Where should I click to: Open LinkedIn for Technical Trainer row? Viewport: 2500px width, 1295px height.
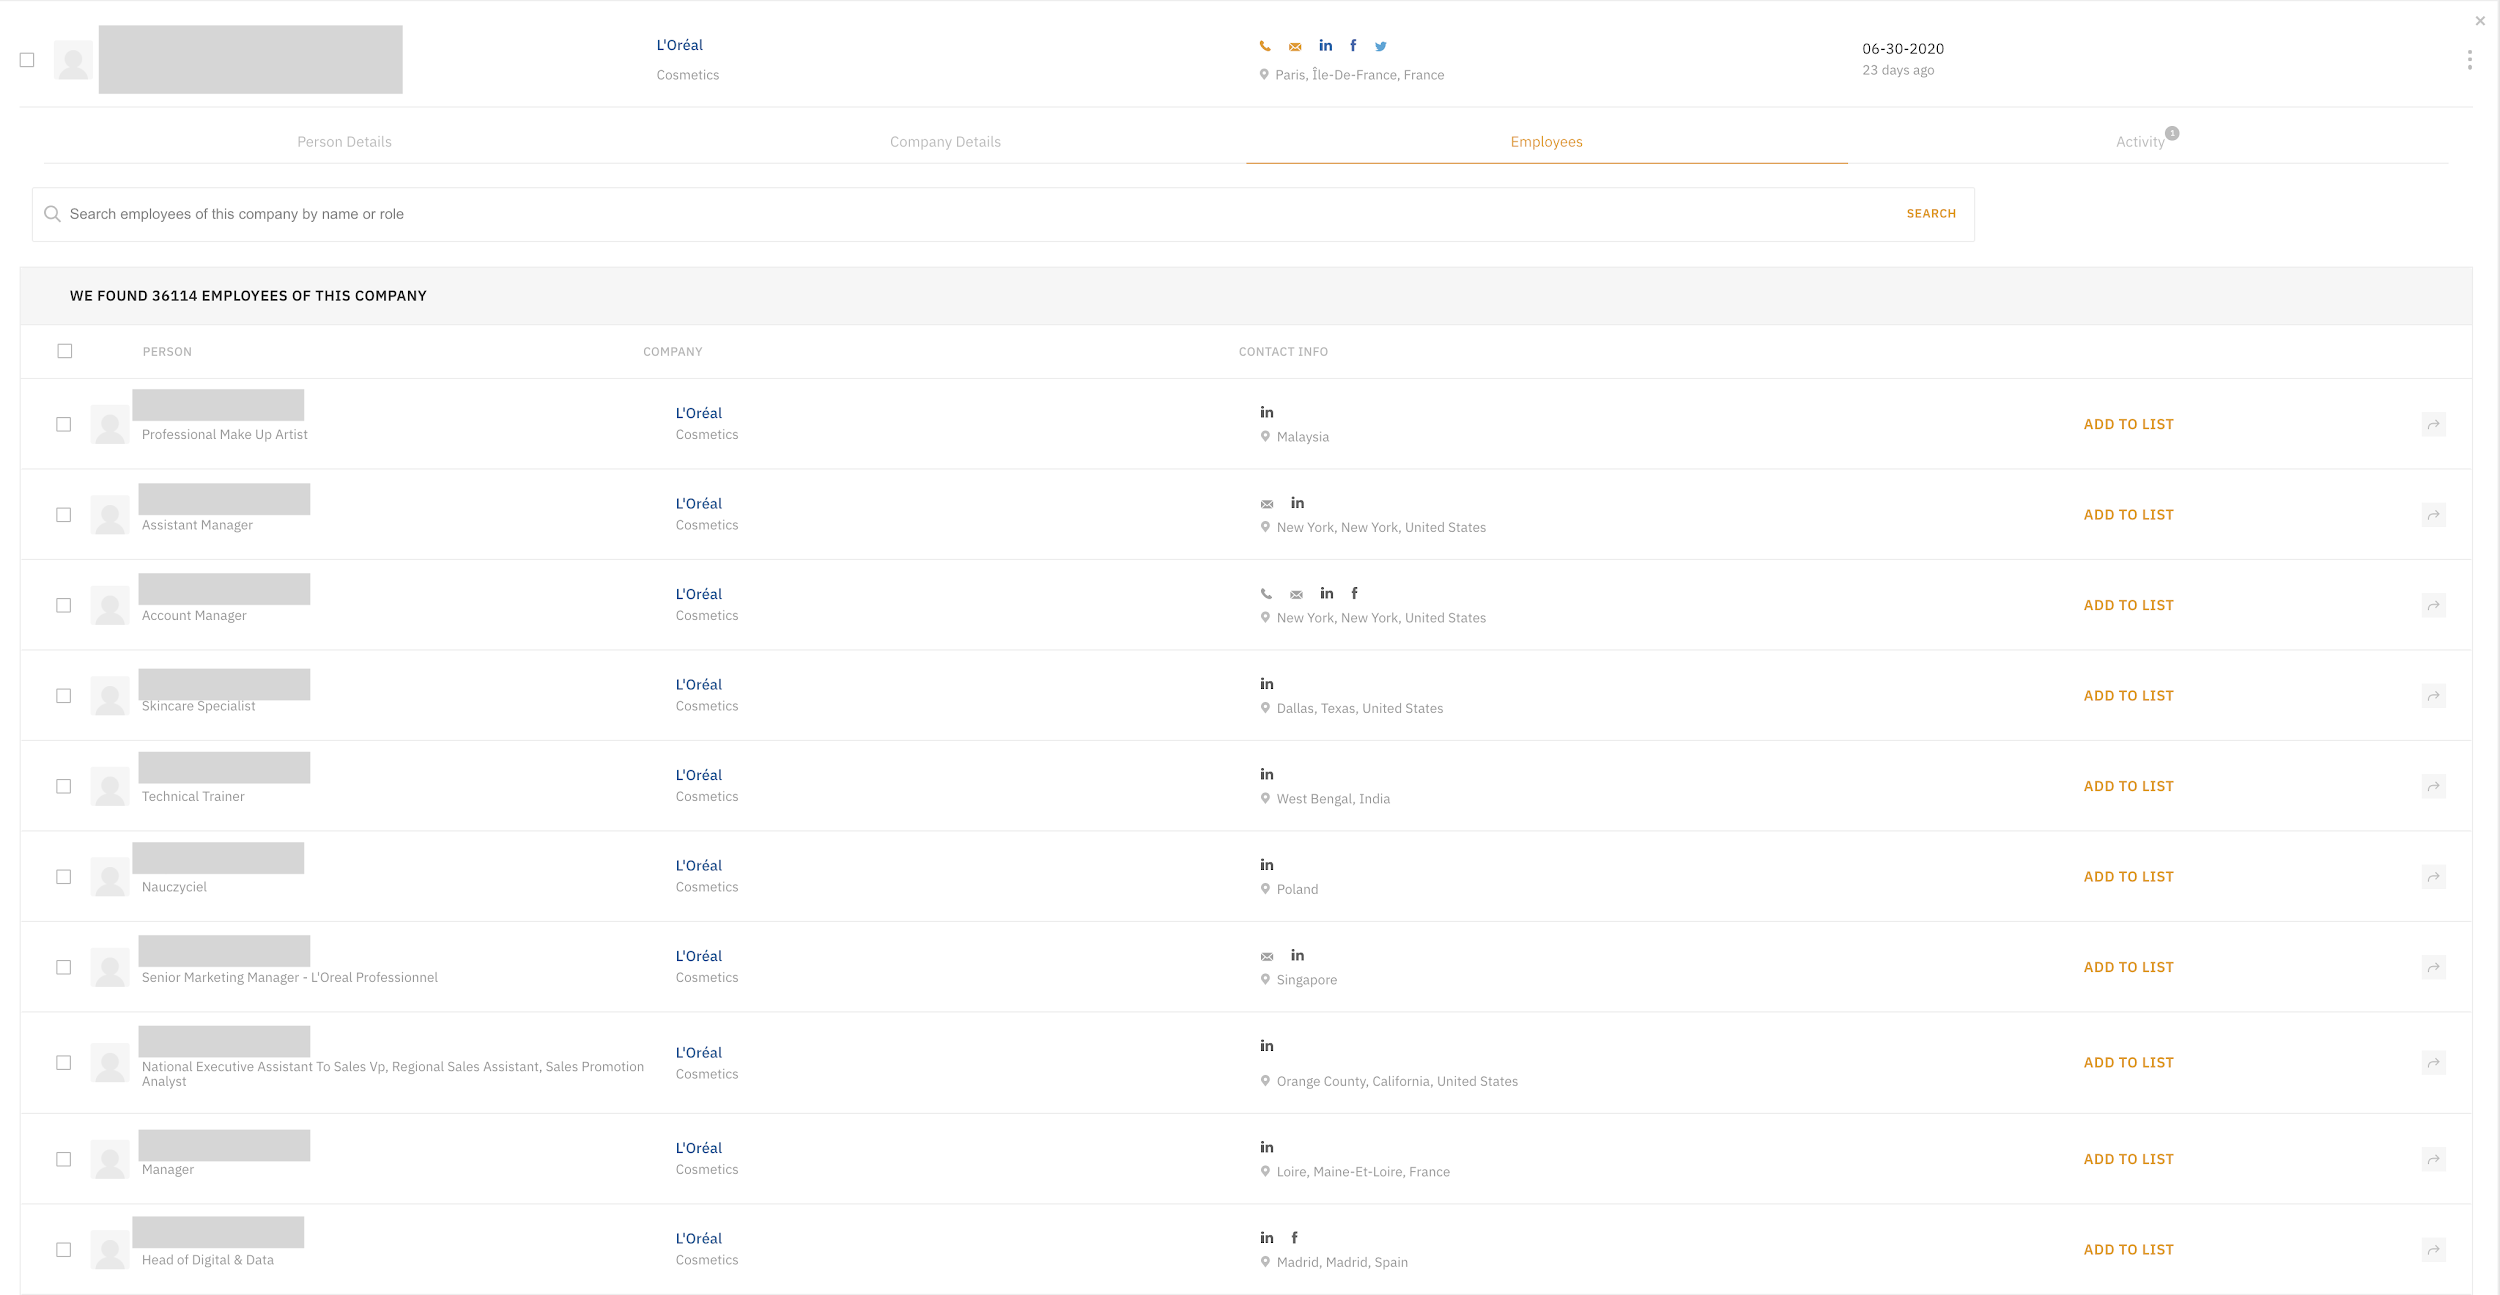pos(1267,774)
